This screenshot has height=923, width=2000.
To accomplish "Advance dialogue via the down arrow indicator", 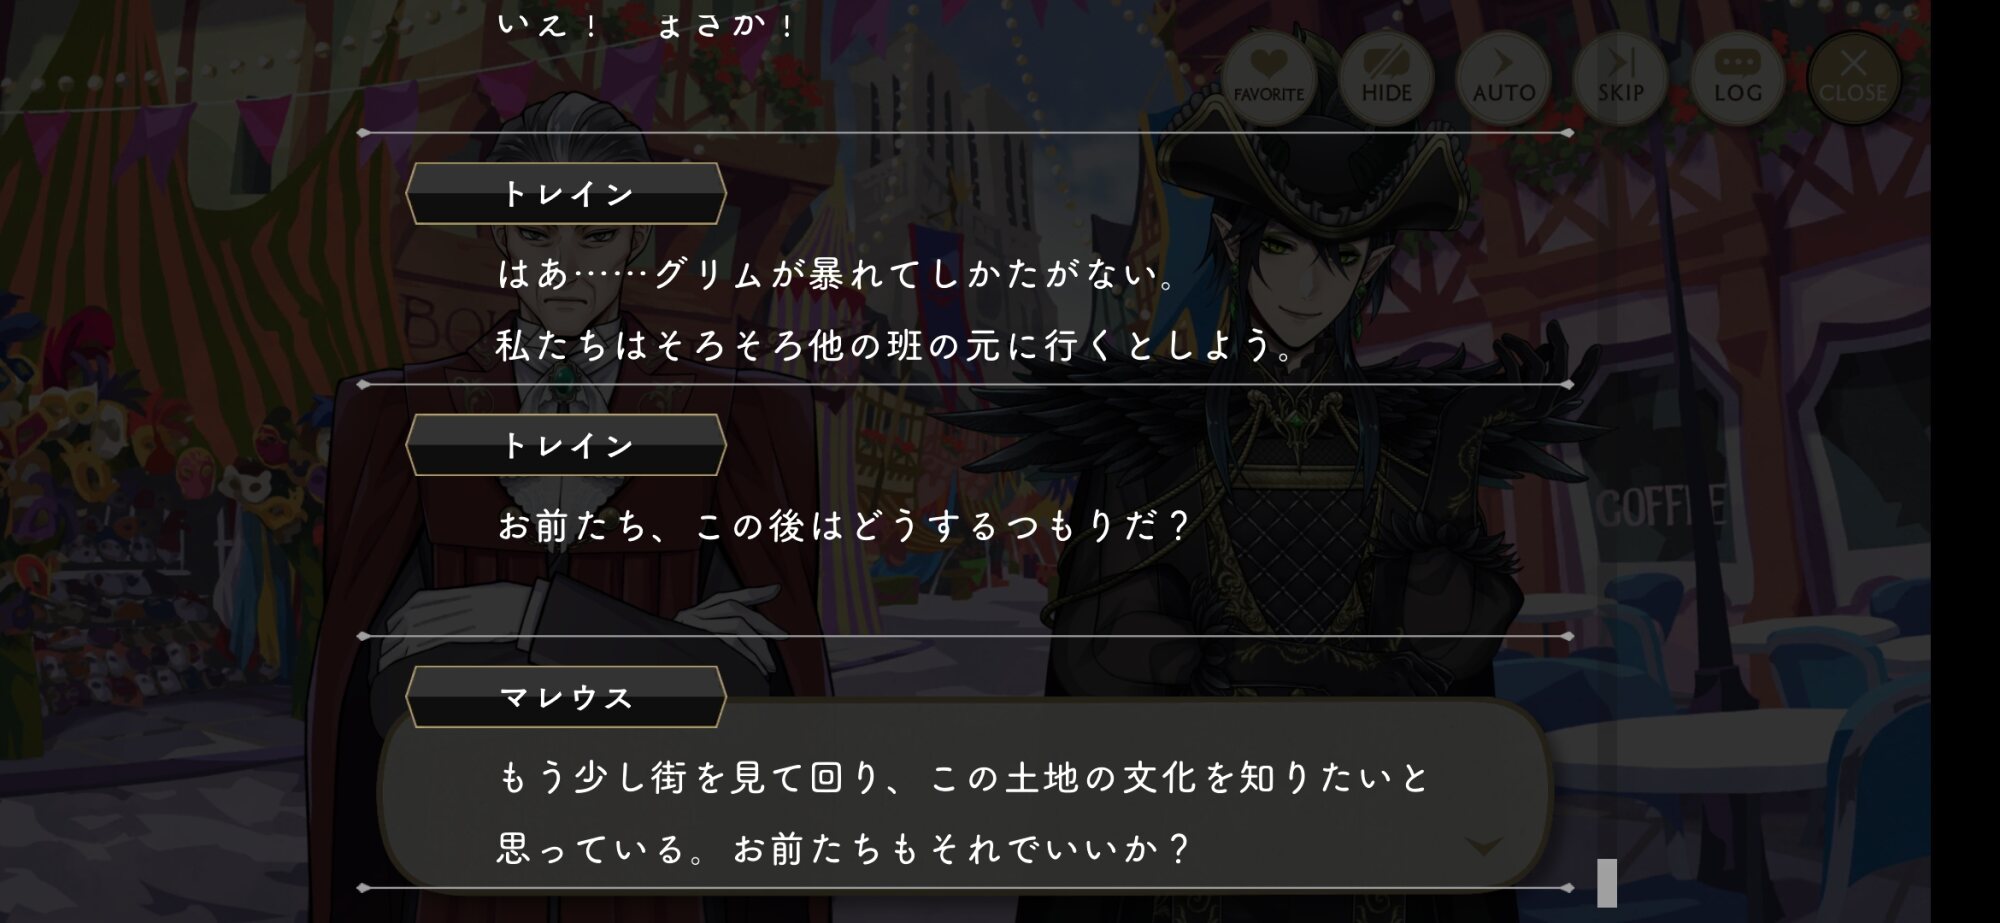I will (1484, 847).
